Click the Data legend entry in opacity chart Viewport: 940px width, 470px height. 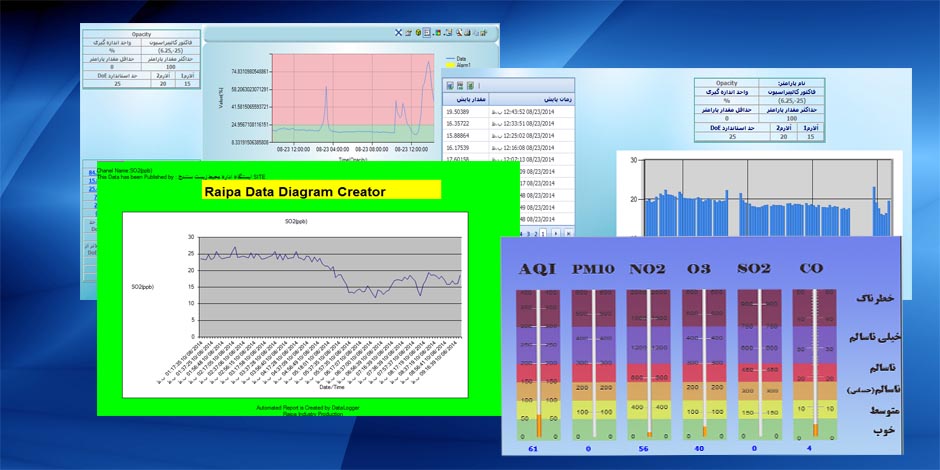(x=456, y=59)
